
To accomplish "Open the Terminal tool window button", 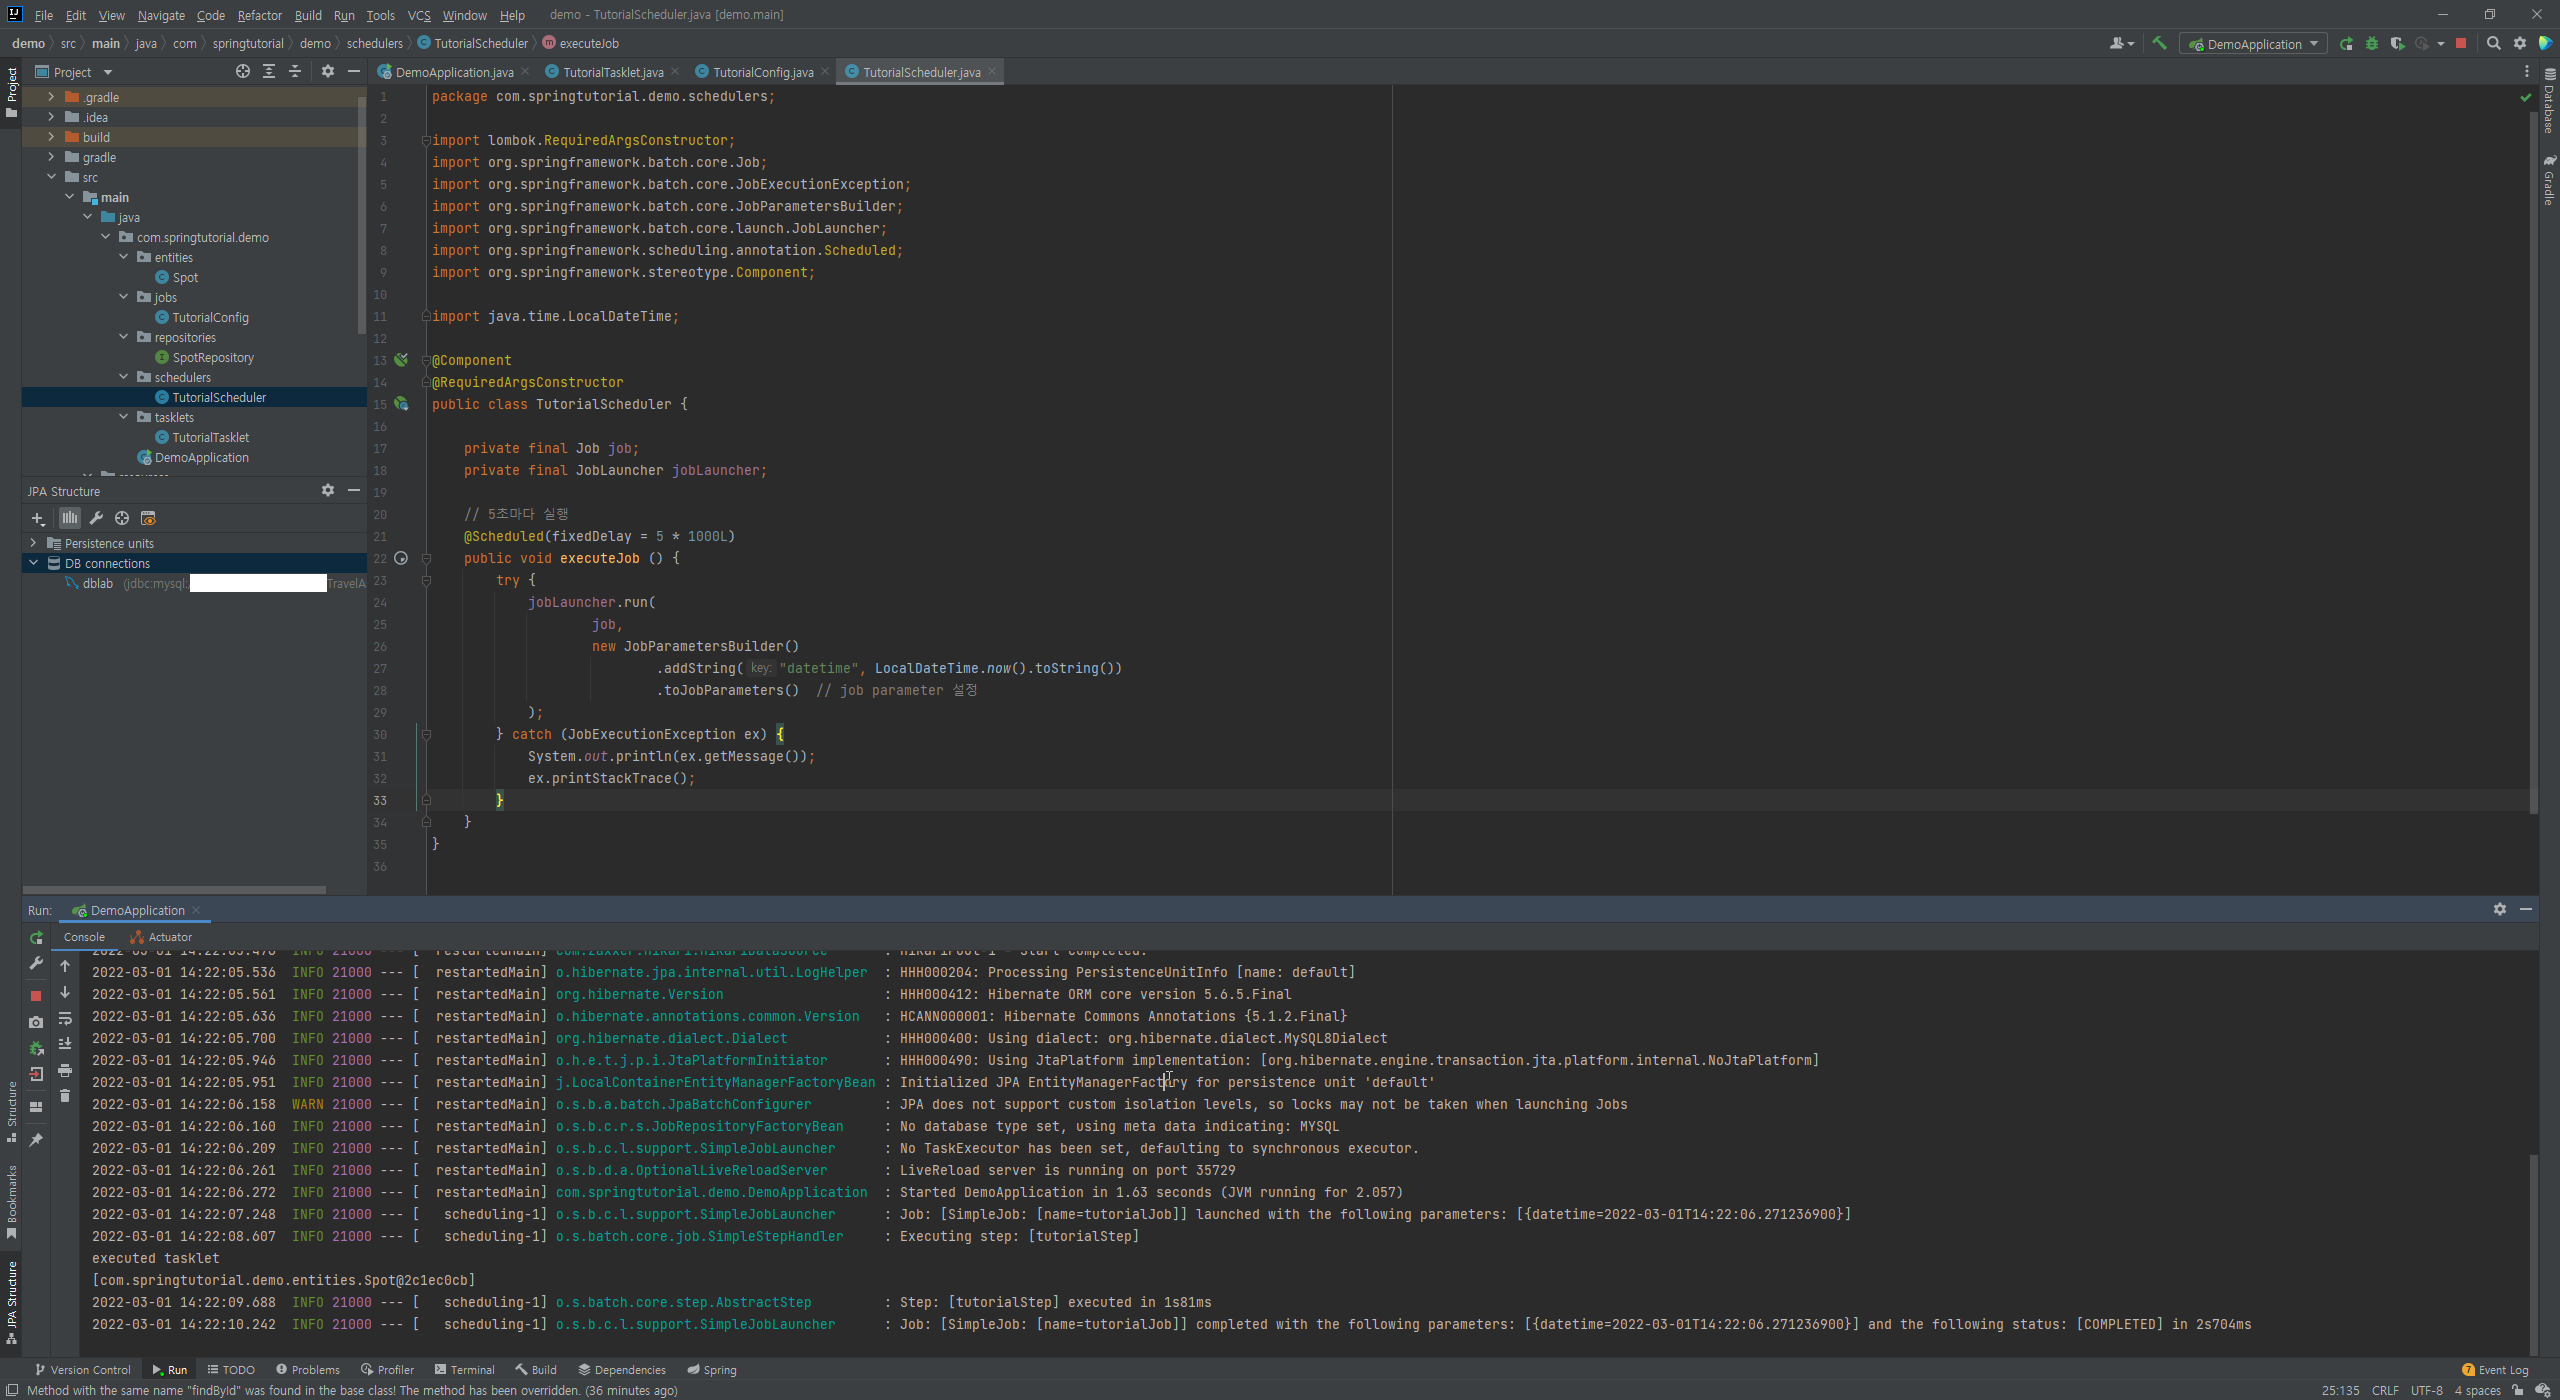I will point(464,1370).
